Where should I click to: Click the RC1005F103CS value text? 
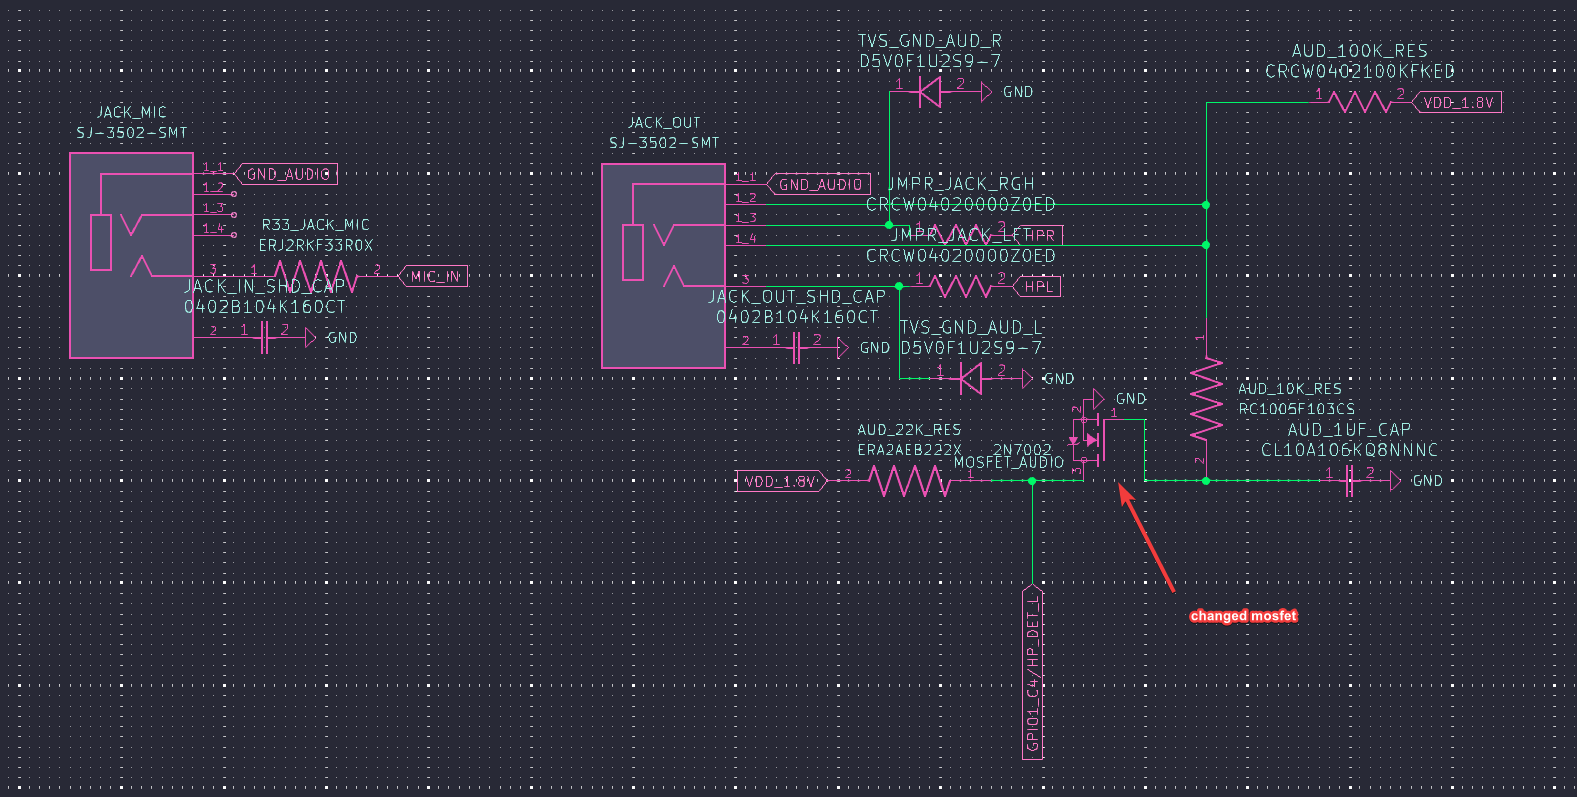(x=1296, y=409)
